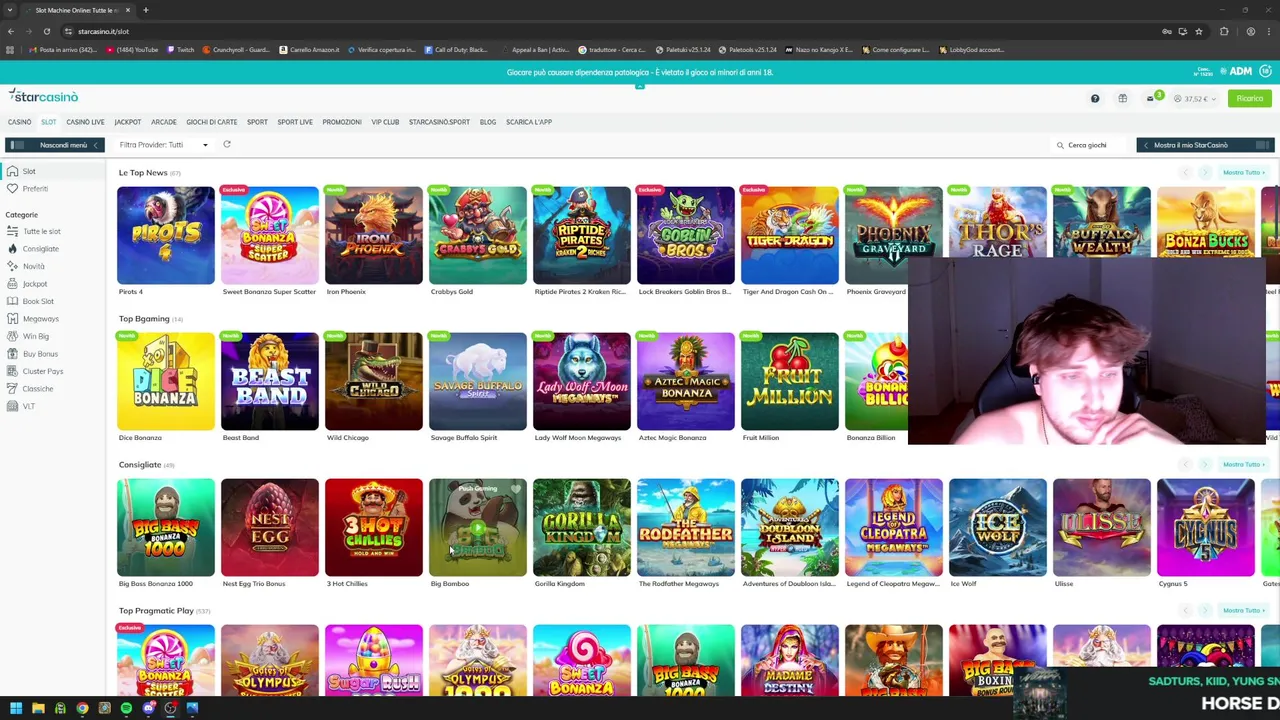
Task: Open CASINÒ LIVE nav tab
Action: pyautogui.click(x=85, y=122)
